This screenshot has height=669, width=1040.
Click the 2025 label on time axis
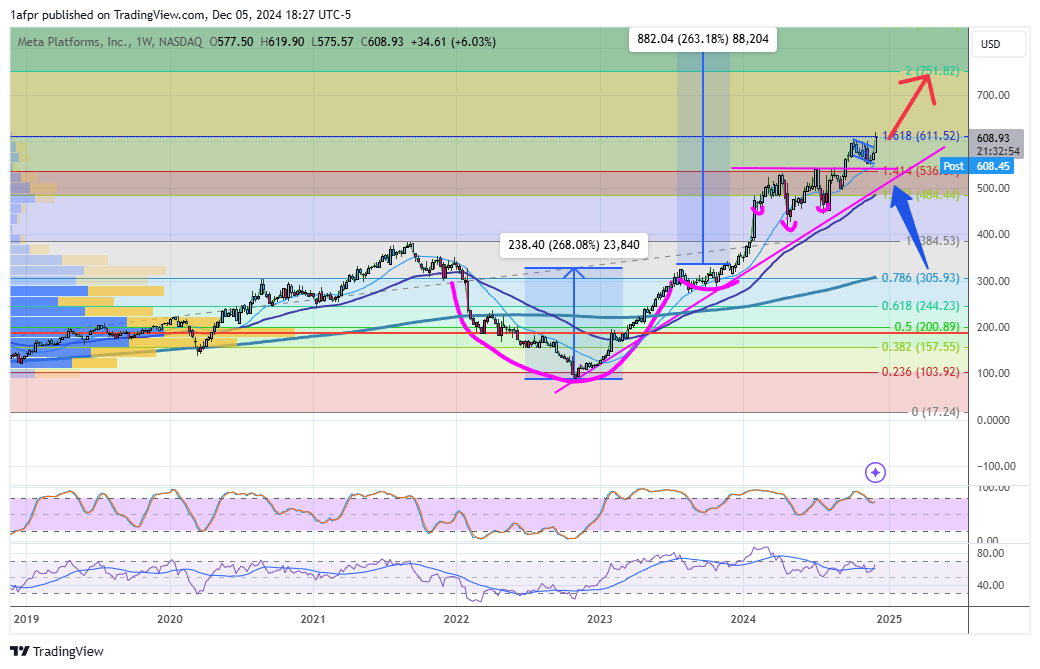889,619
